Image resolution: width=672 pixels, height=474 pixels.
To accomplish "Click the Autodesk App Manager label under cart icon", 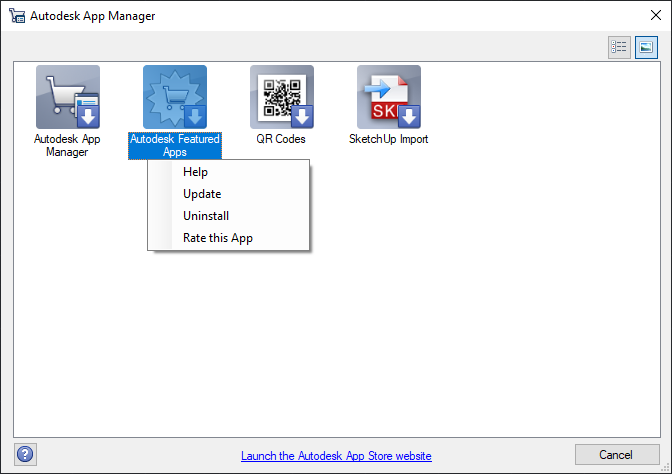I will 67,146.
